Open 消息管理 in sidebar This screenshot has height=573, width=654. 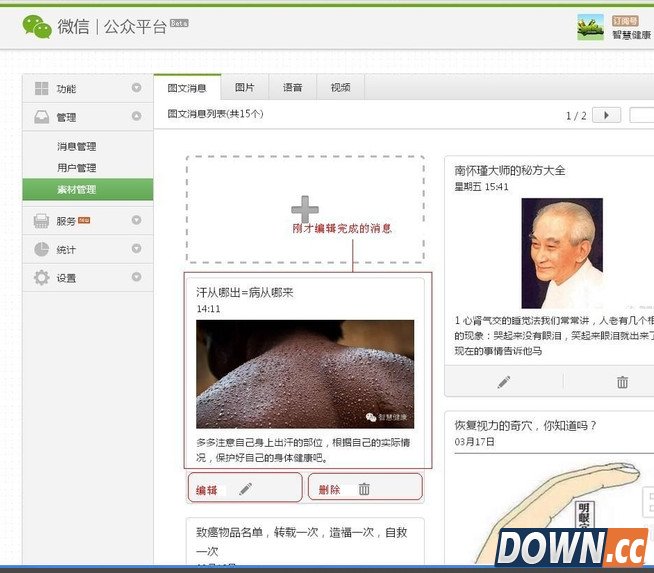coord(77,146)
